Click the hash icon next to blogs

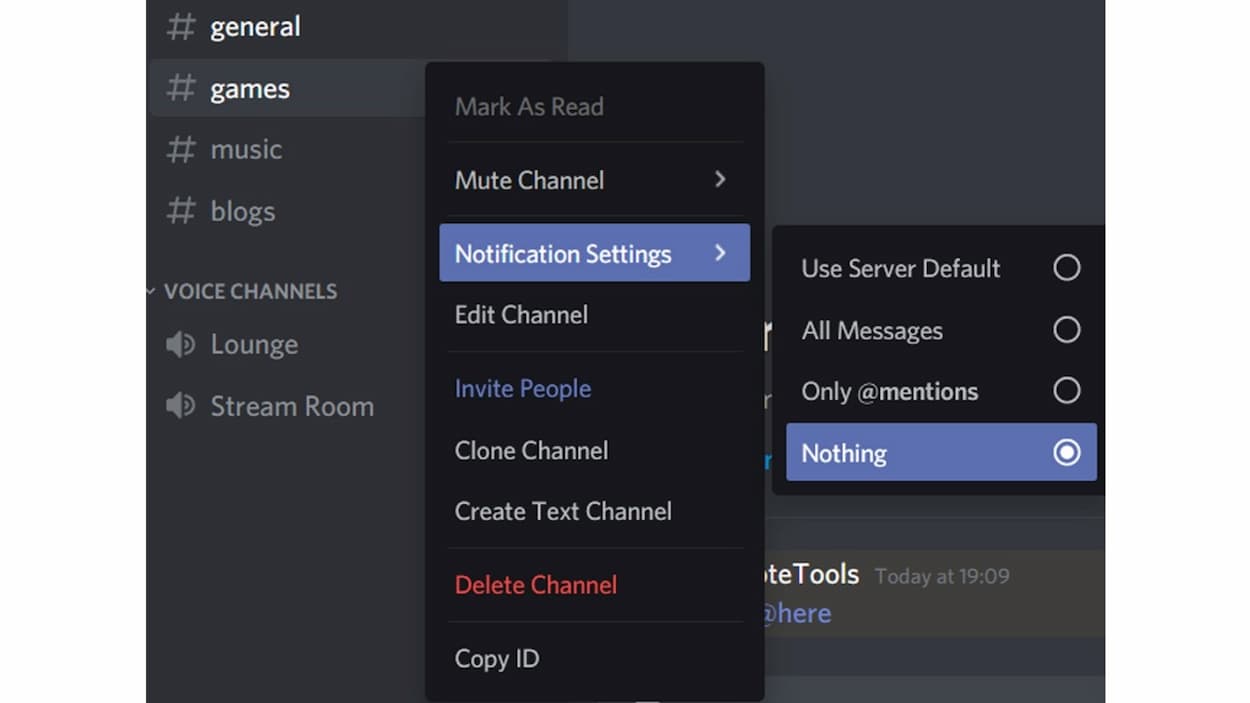[x=180, y=211]
